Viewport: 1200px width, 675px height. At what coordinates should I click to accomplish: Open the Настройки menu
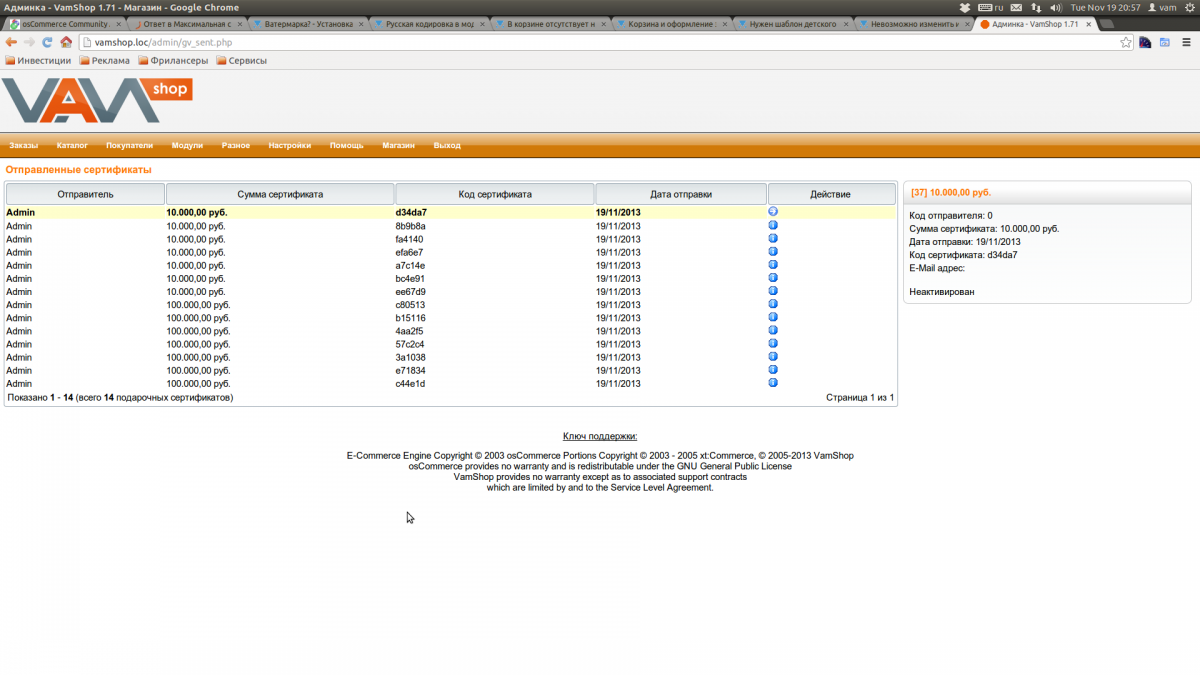point(289,146)
